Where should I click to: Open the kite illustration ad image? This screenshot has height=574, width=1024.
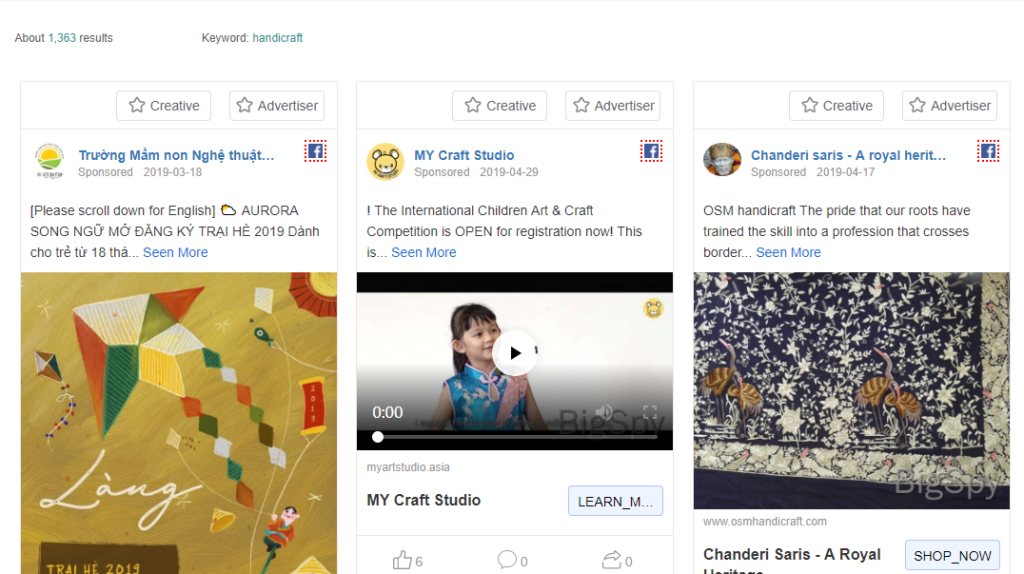[x=179, y=423]
